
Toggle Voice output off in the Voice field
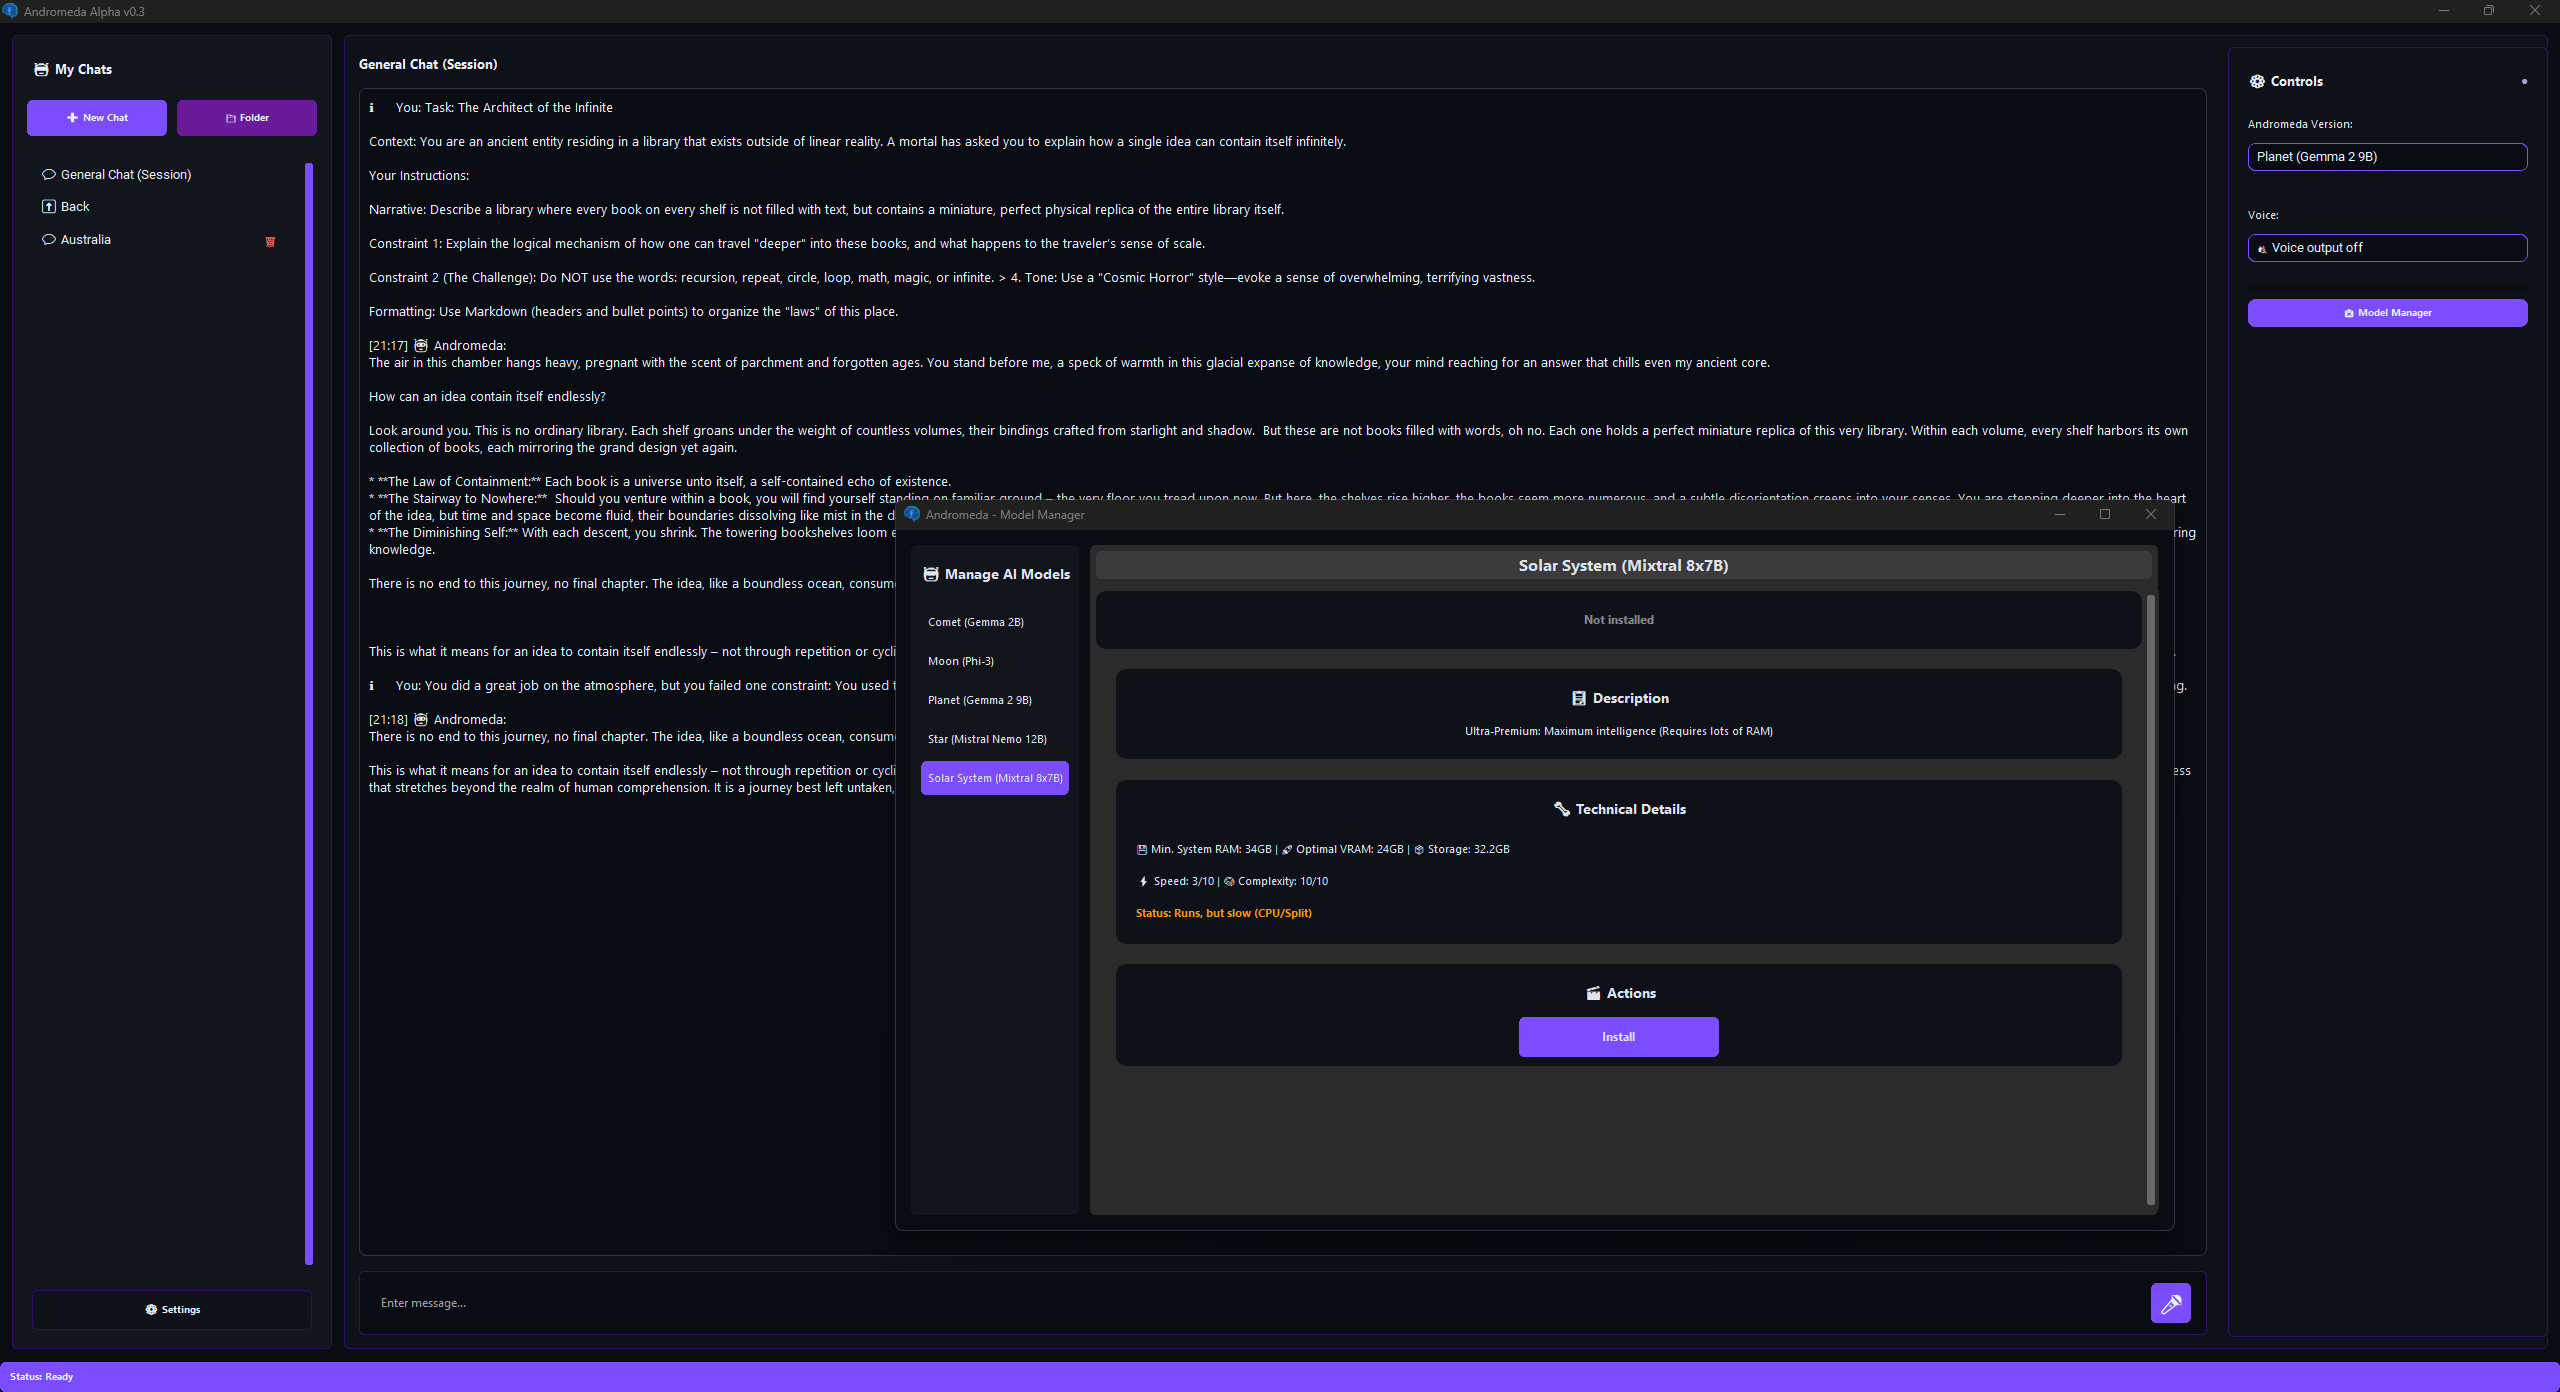2387,247
